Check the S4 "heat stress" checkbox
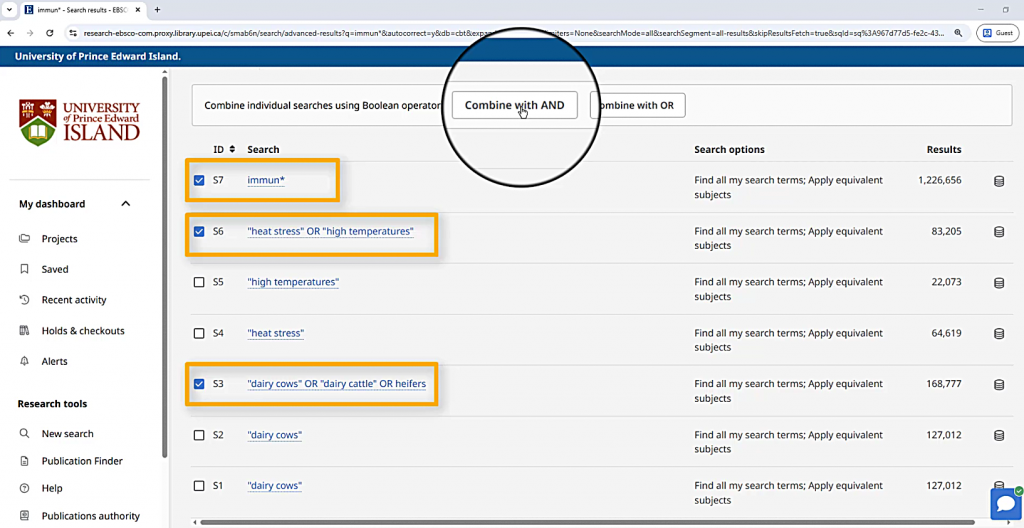The image size is (1024, 528). click(x=199, y=334)
